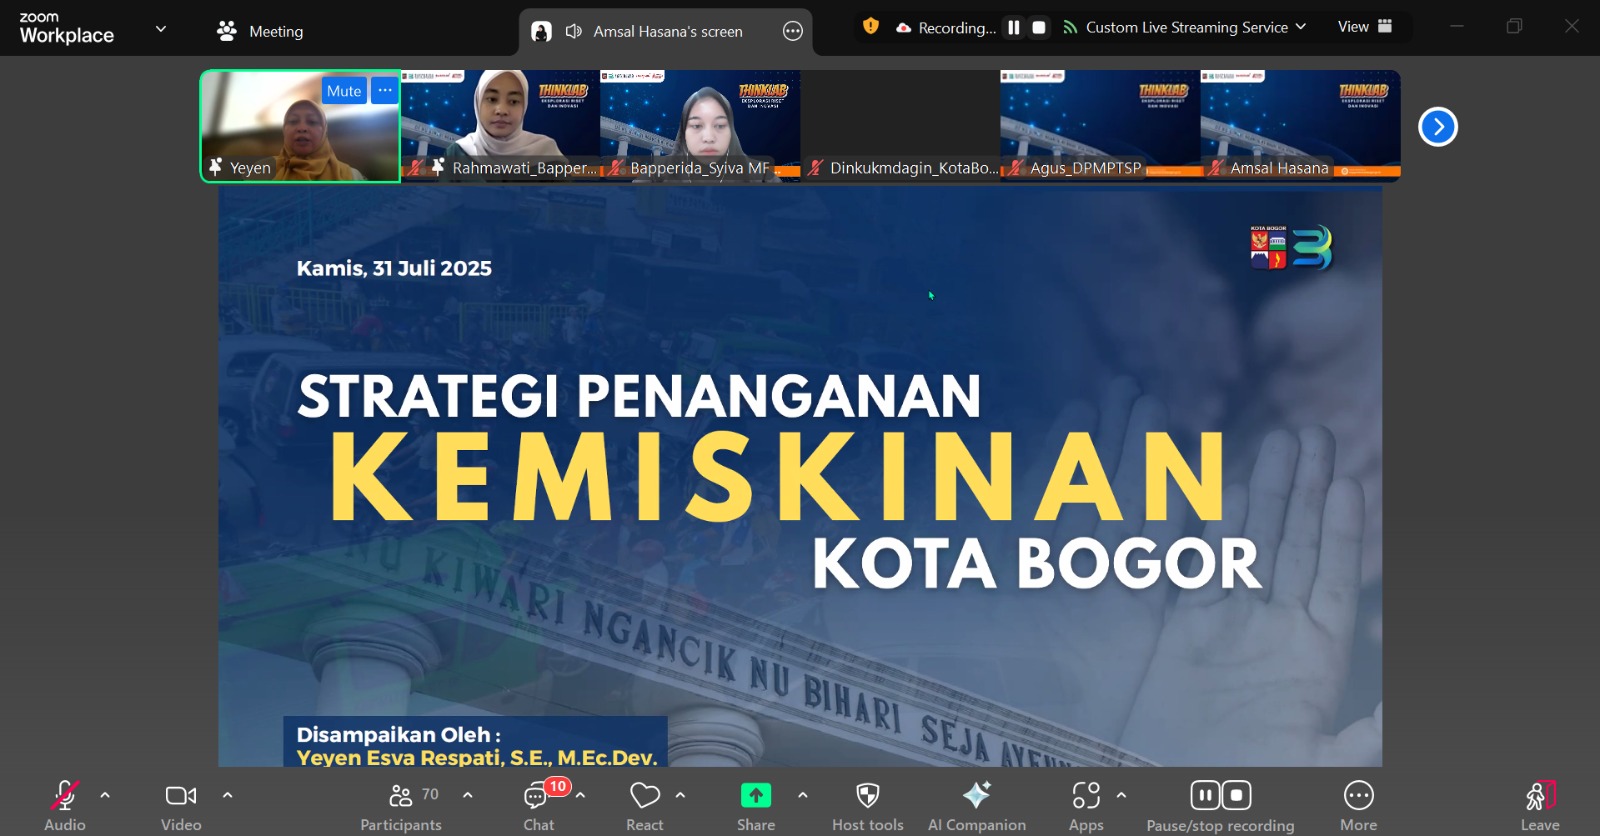1600x836 pixels.
Task: Open the Chat panel
Action: point(538,797)
